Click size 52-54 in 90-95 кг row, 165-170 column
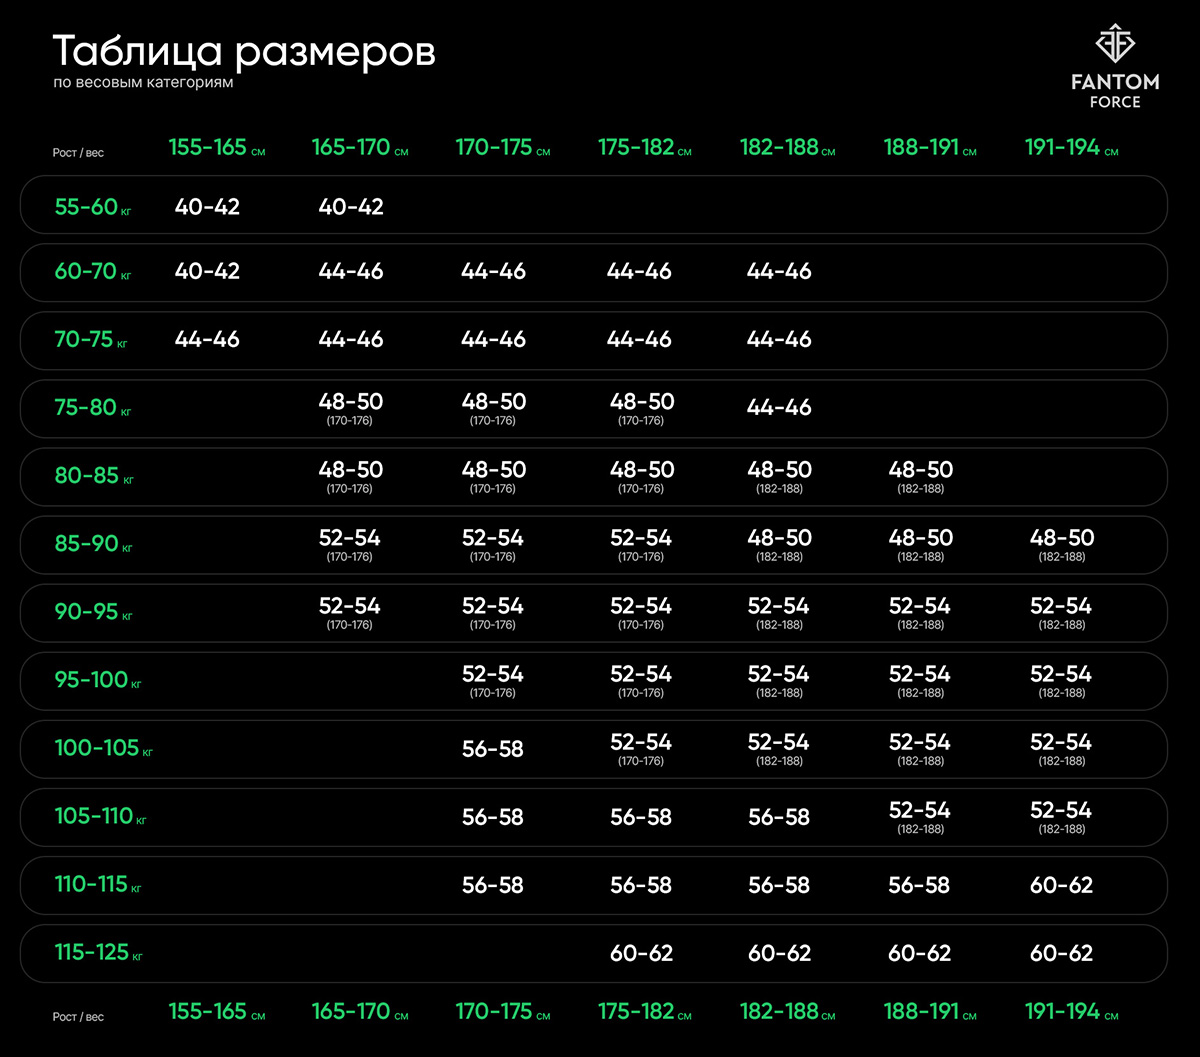Screen dimensions: 1200x1057 (x=350, y=607)
